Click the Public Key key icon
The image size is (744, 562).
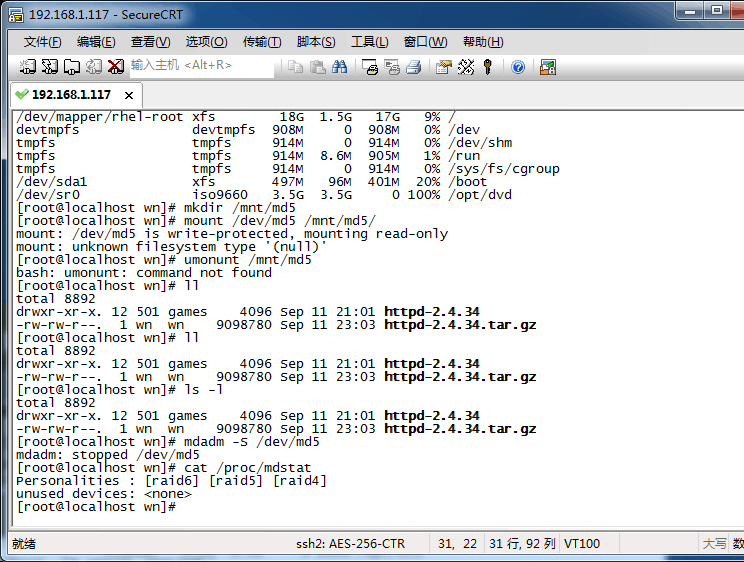coord(488,67)
